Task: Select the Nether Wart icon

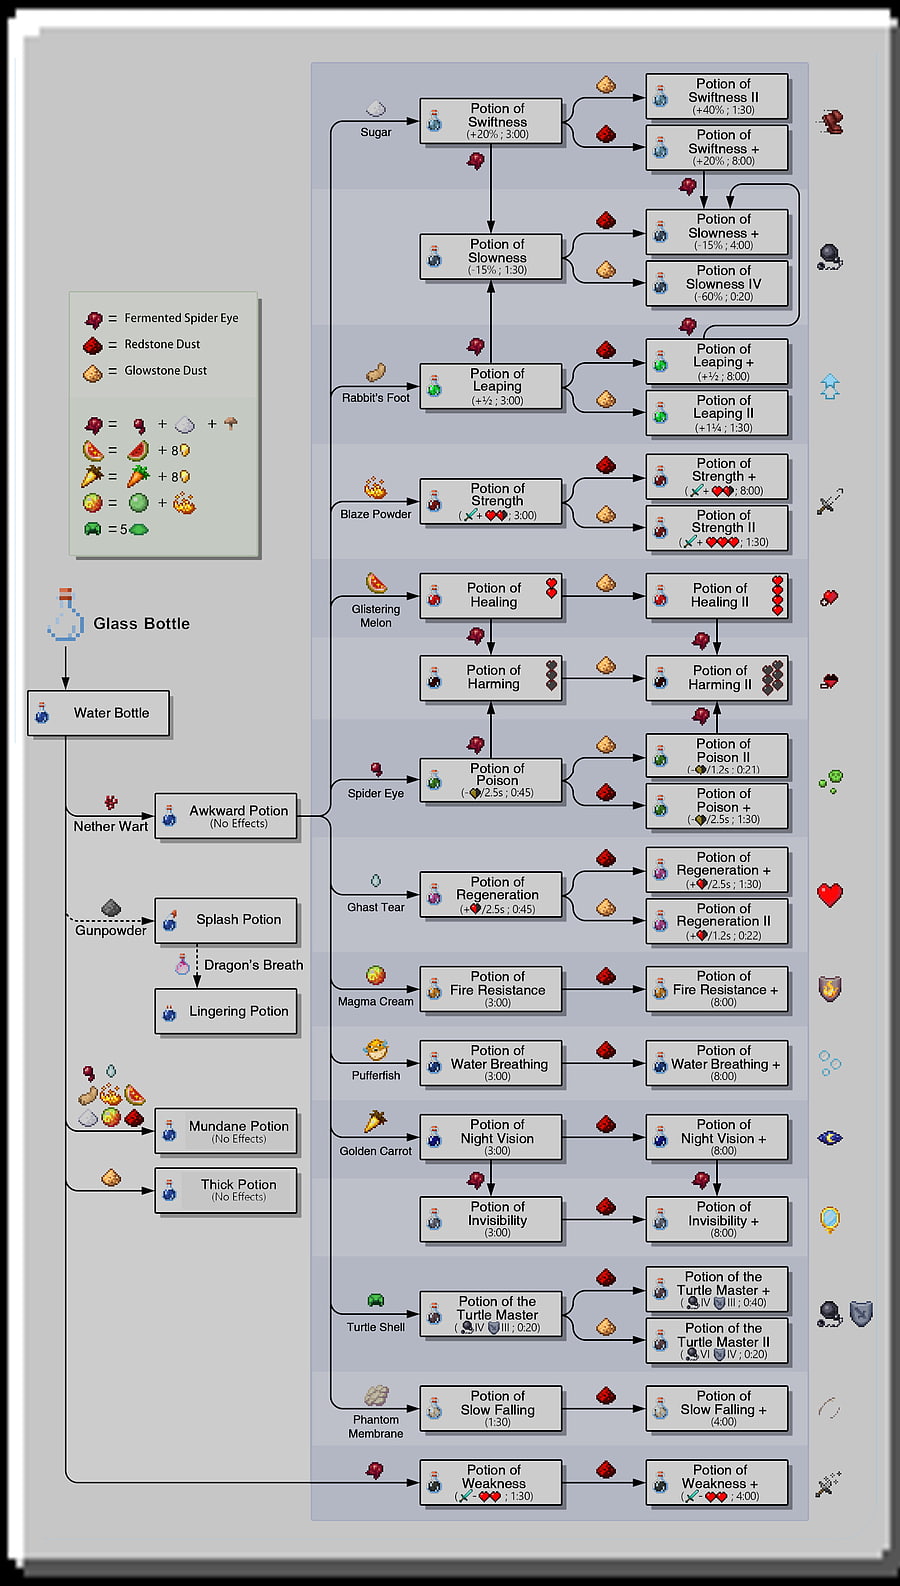Action: point(111,803)
